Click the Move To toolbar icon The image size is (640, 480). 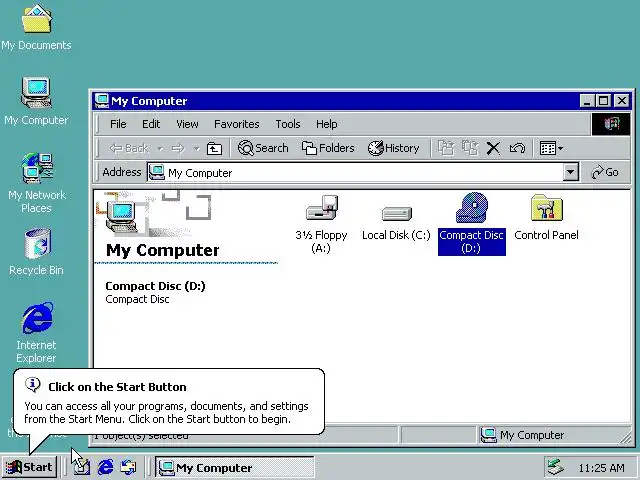point(446,148)
